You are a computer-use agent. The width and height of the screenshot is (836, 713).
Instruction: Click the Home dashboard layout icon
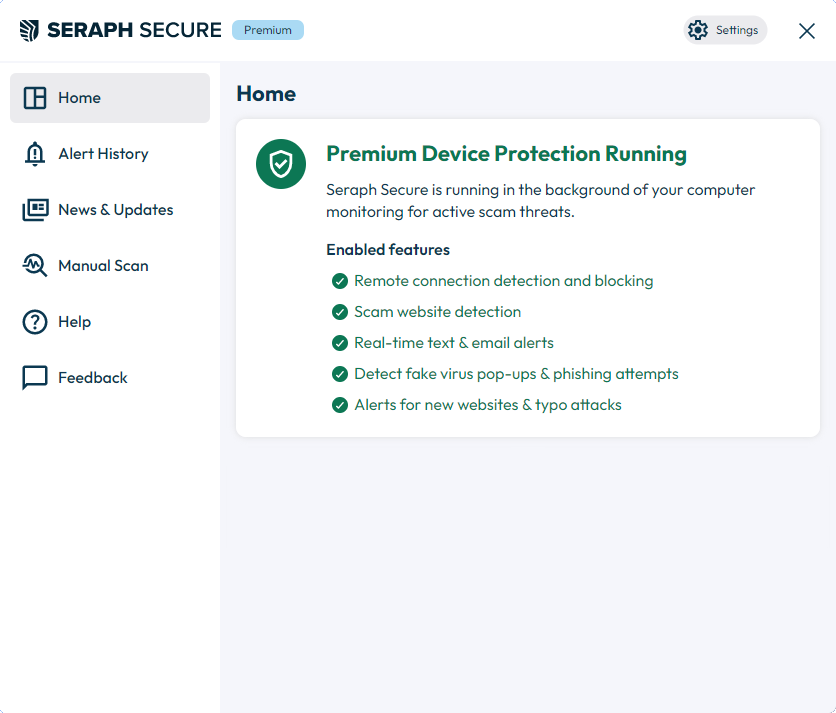tap(35, 98)
